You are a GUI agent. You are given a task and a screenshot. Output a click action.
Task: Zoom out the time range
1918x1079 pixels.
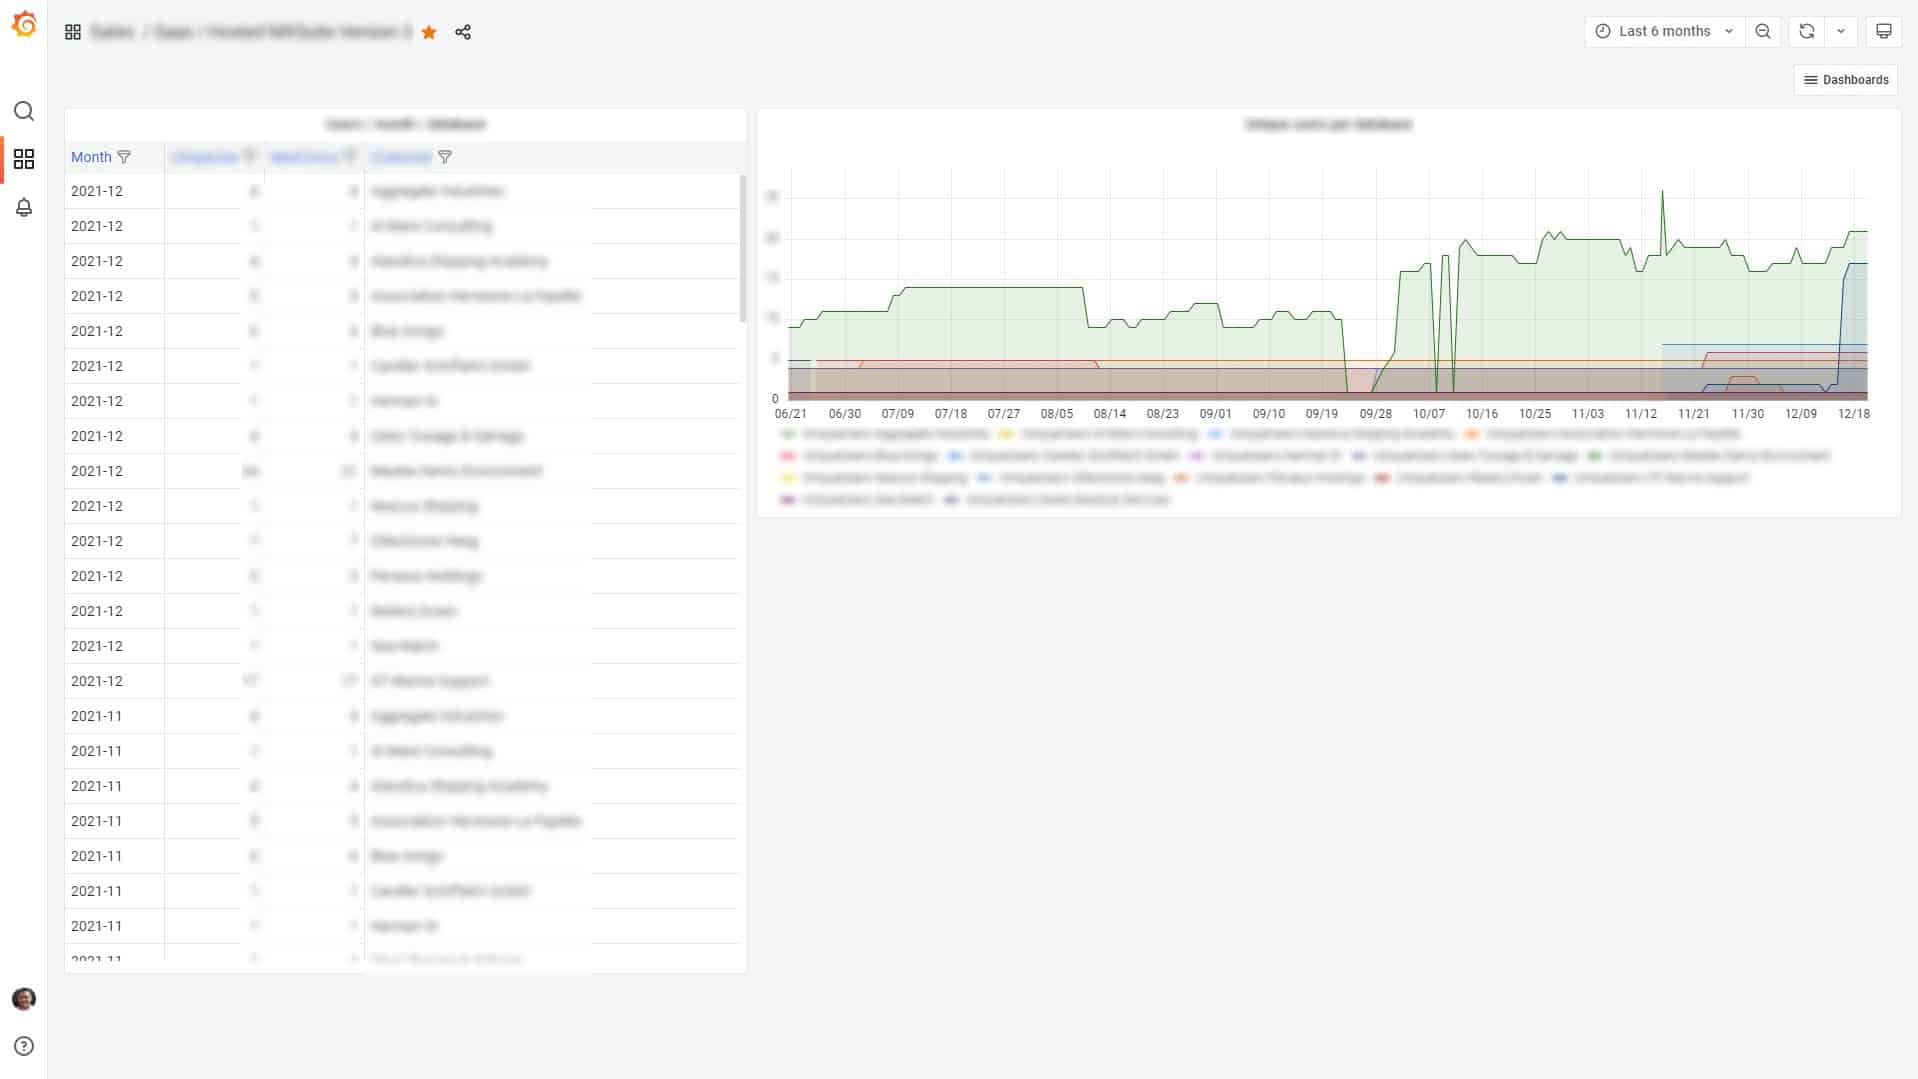point(1763,31)
